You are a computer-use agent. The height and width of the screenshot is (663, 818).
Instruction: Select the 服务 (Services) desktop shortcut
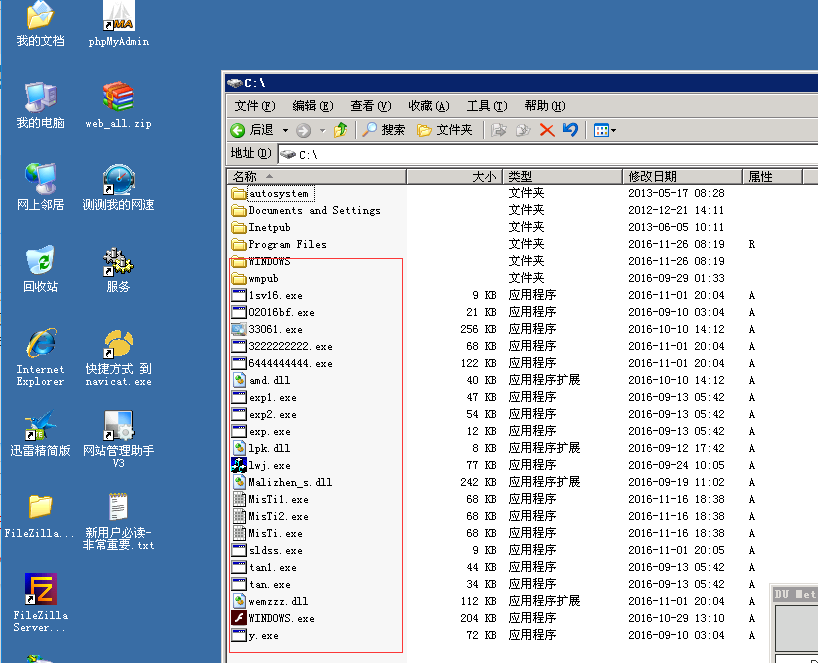point(118,263)
